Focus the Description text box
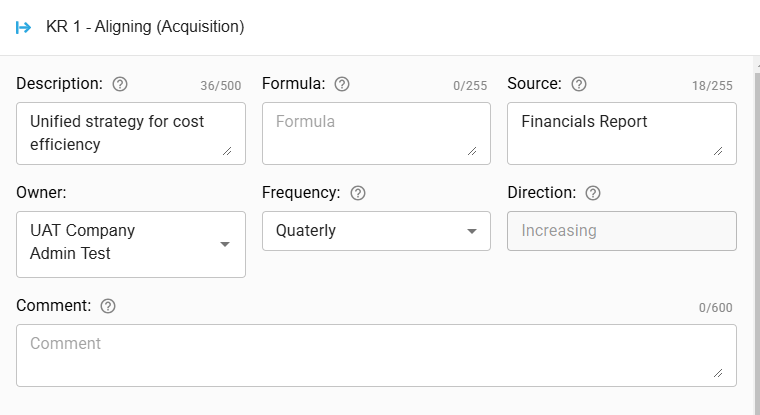Viewport: 760px width, 415px height. tap(131, 133)
